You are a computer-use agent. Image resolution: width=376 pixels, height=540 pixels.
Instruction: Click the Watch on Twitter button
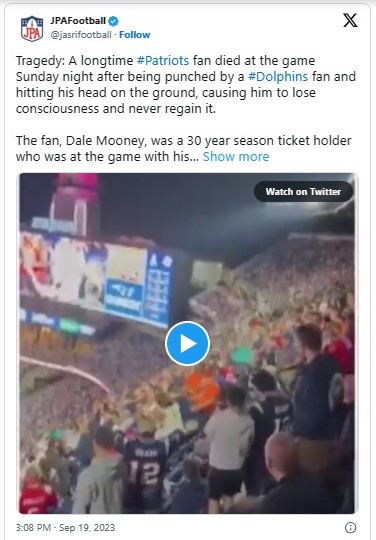tap(303, 191)
